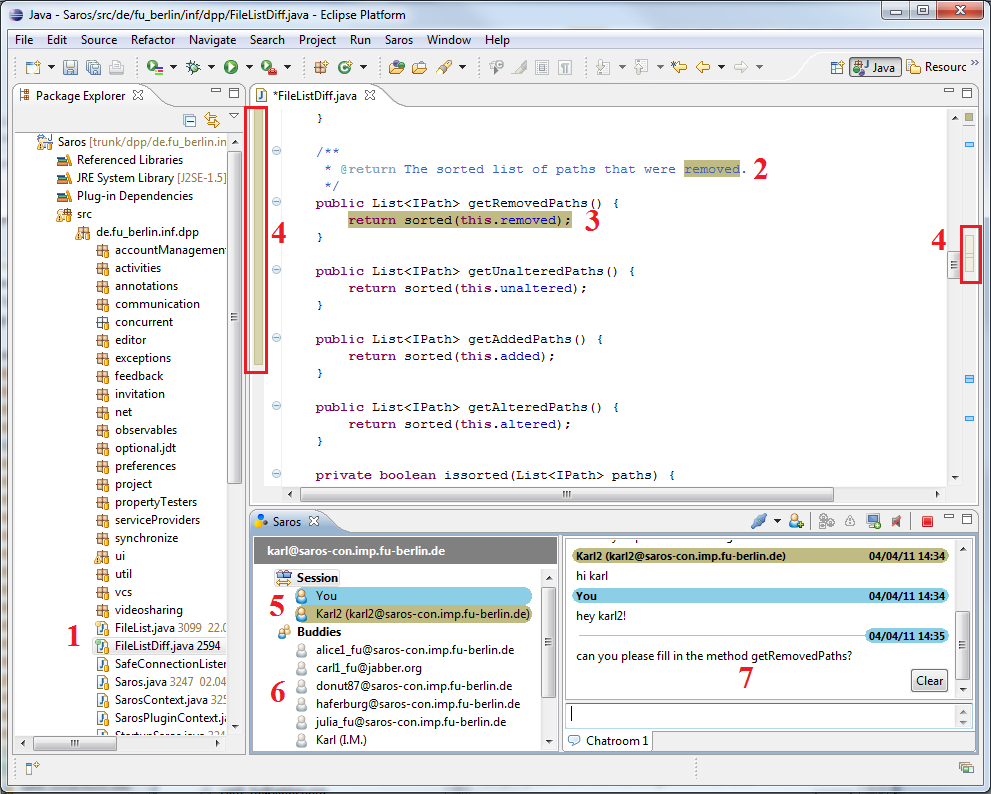Select the Chatroom 1 tab

tap(609, 741)
